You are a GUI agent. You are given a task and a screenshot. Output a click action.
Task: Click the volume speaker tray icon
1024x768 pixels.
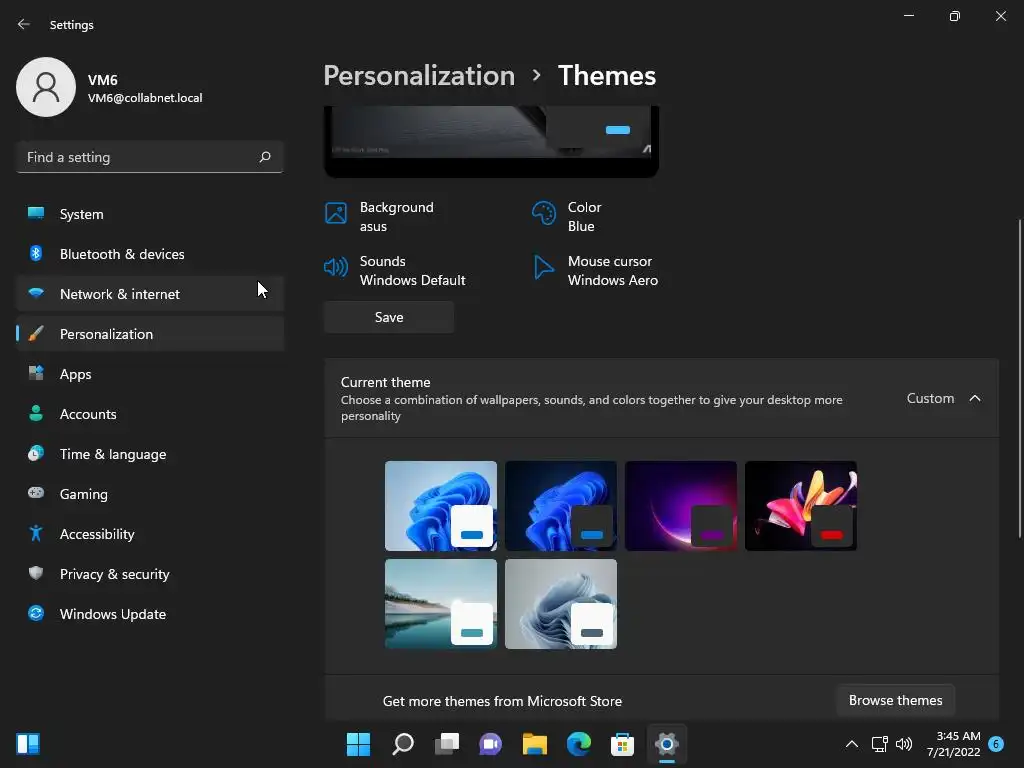[904, 744]
